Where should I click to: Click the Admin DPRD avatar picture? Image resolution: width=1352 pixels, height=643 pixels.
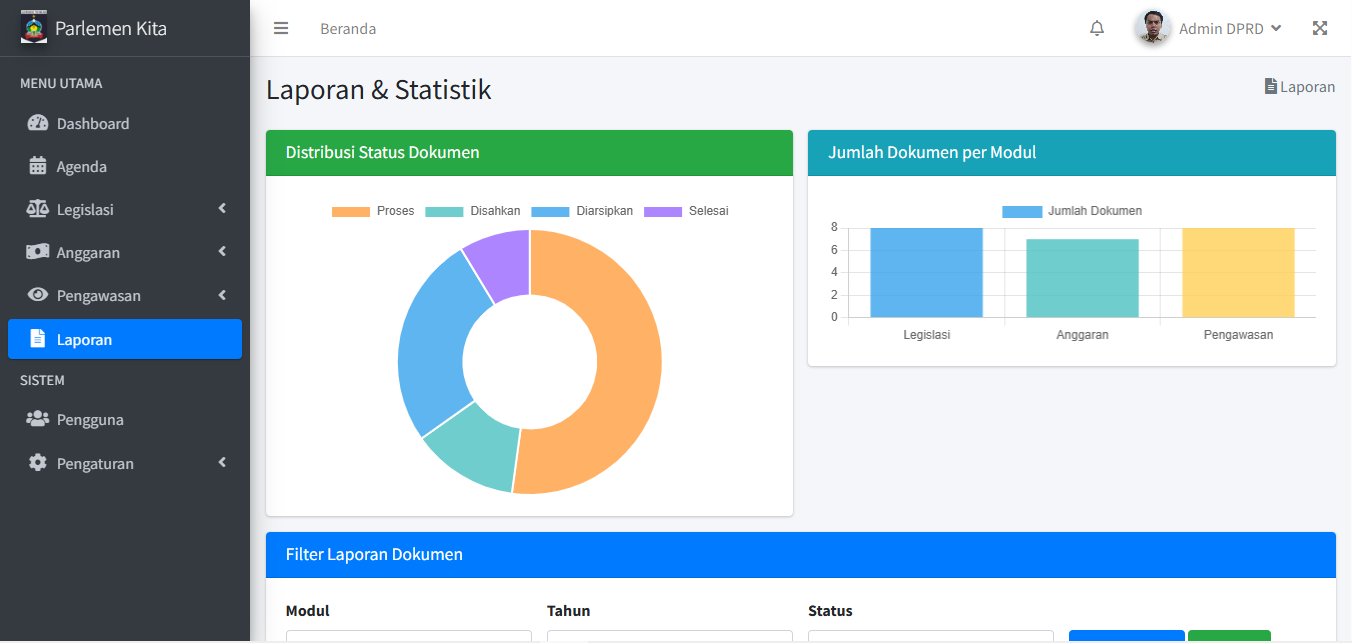[1153, 28]
